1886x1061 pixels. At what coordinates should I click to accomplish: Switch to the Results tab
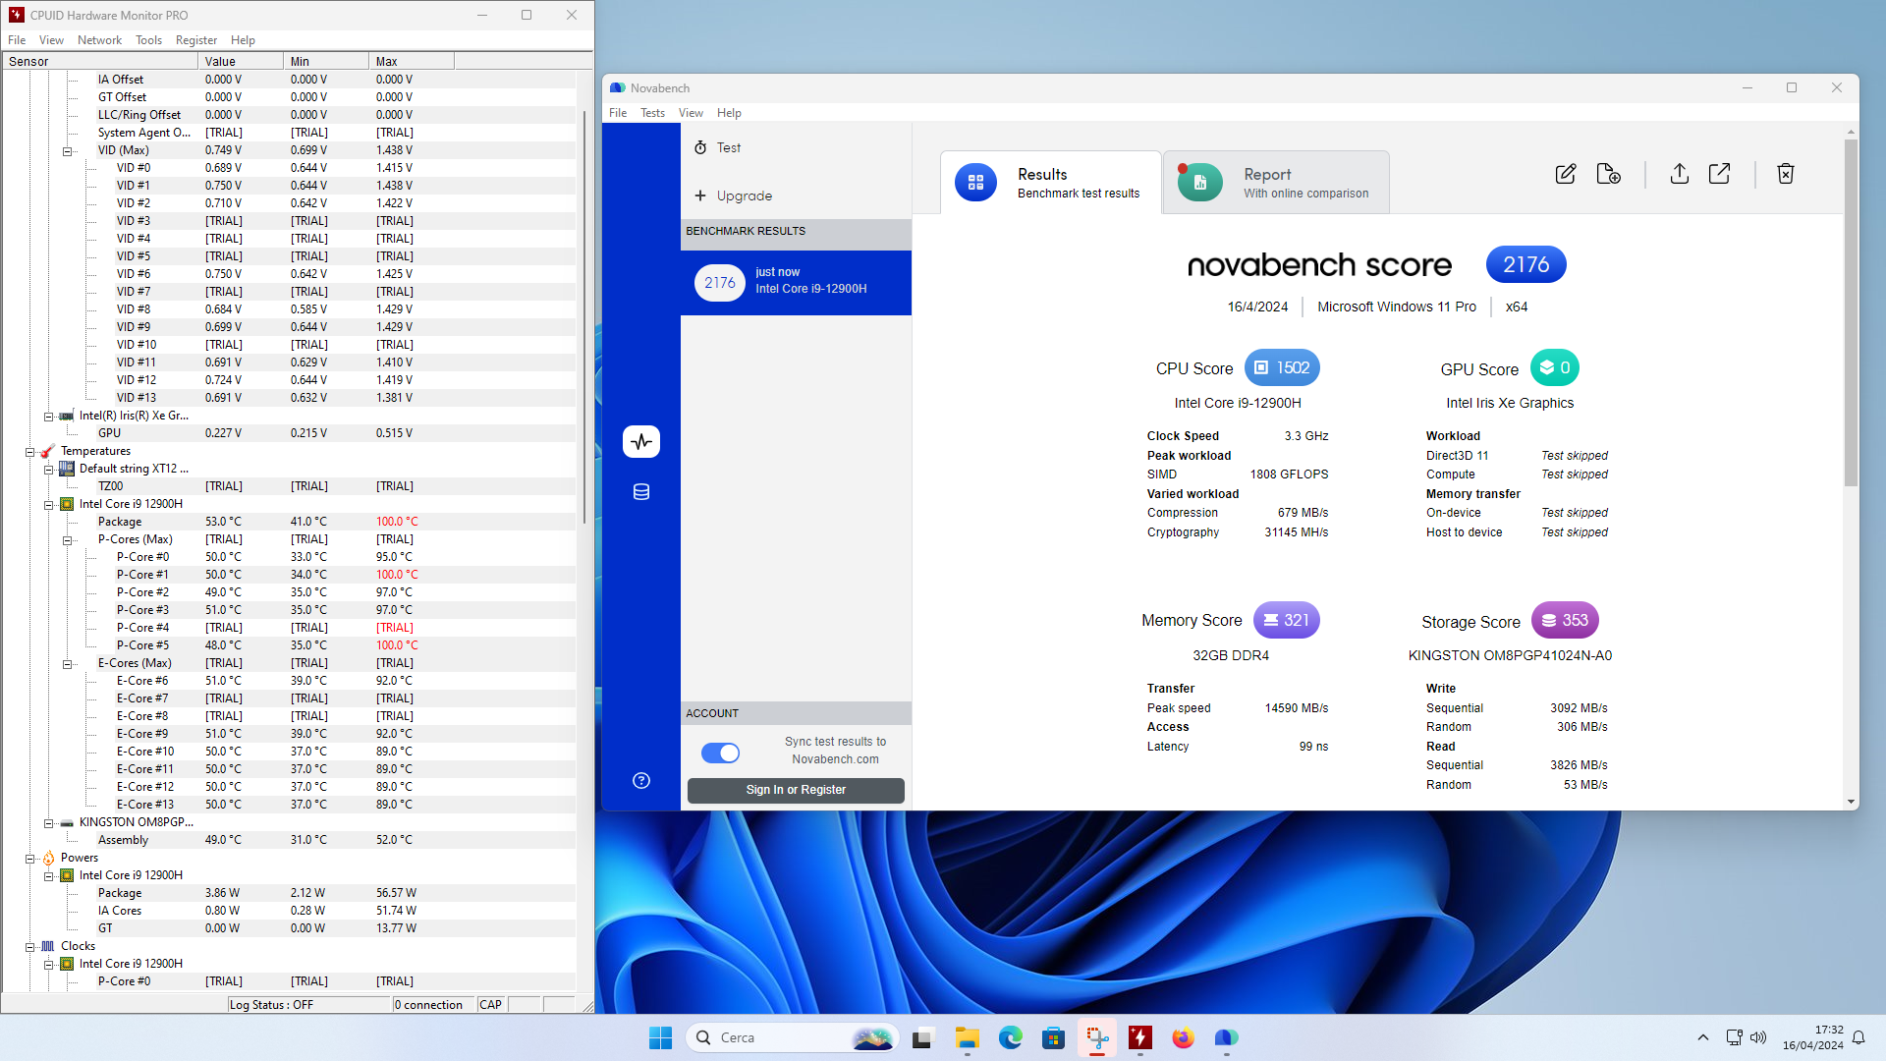point(1050,182)
